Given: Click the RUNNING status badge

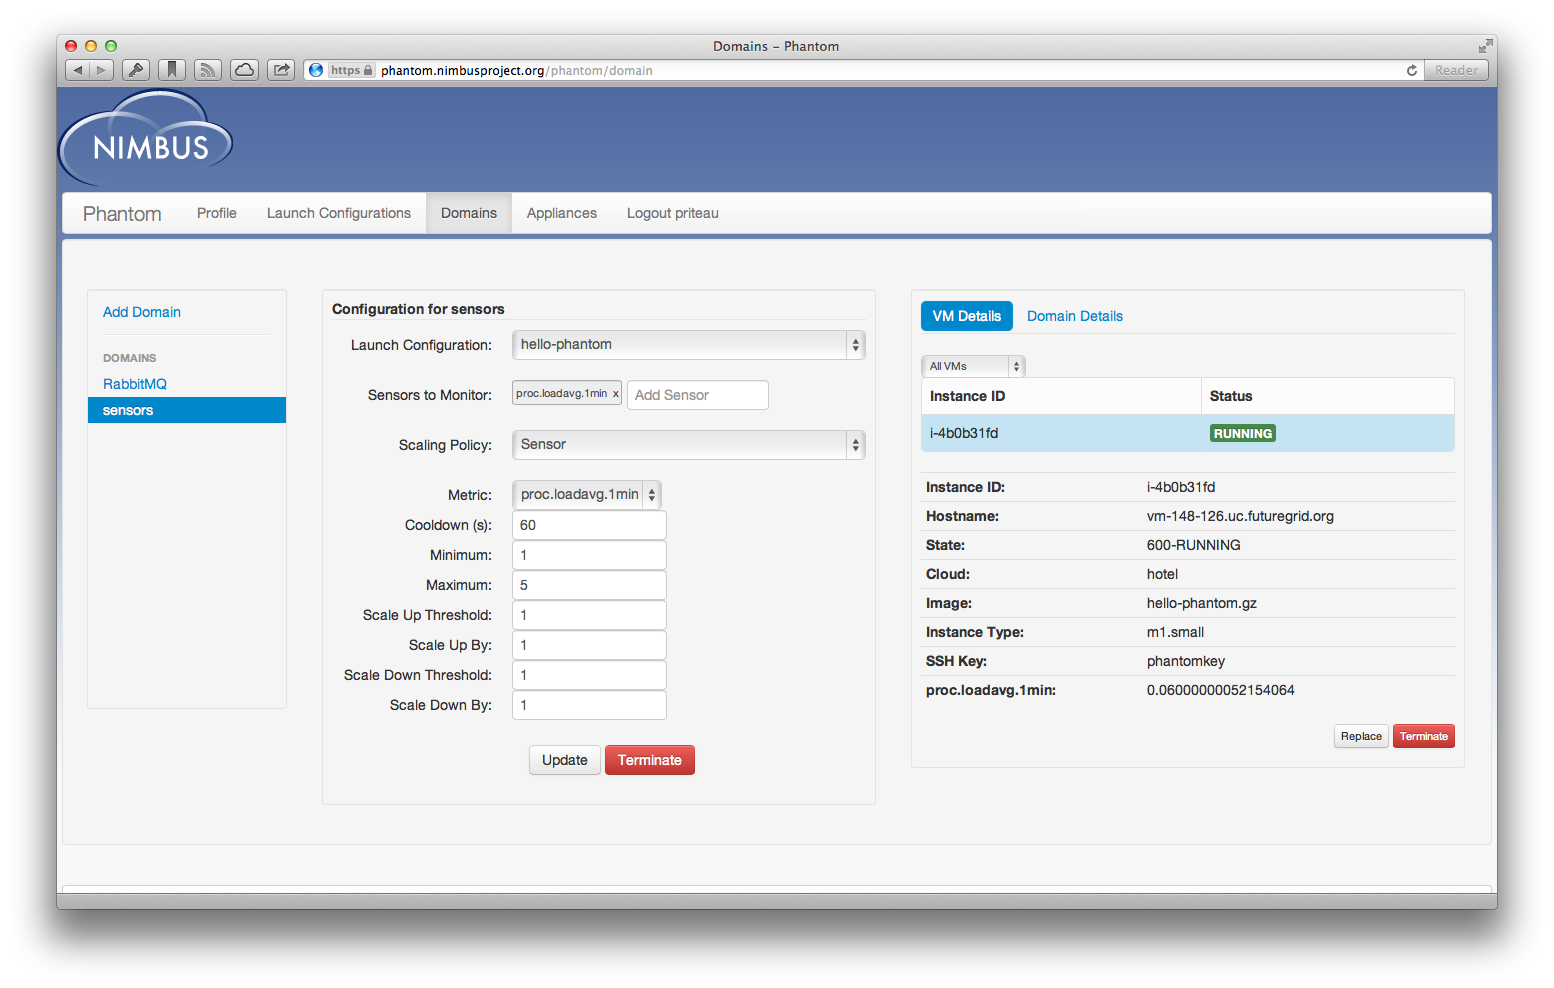Looking at the screenshot, I should pyautogui.click(x=1243, y=433).
